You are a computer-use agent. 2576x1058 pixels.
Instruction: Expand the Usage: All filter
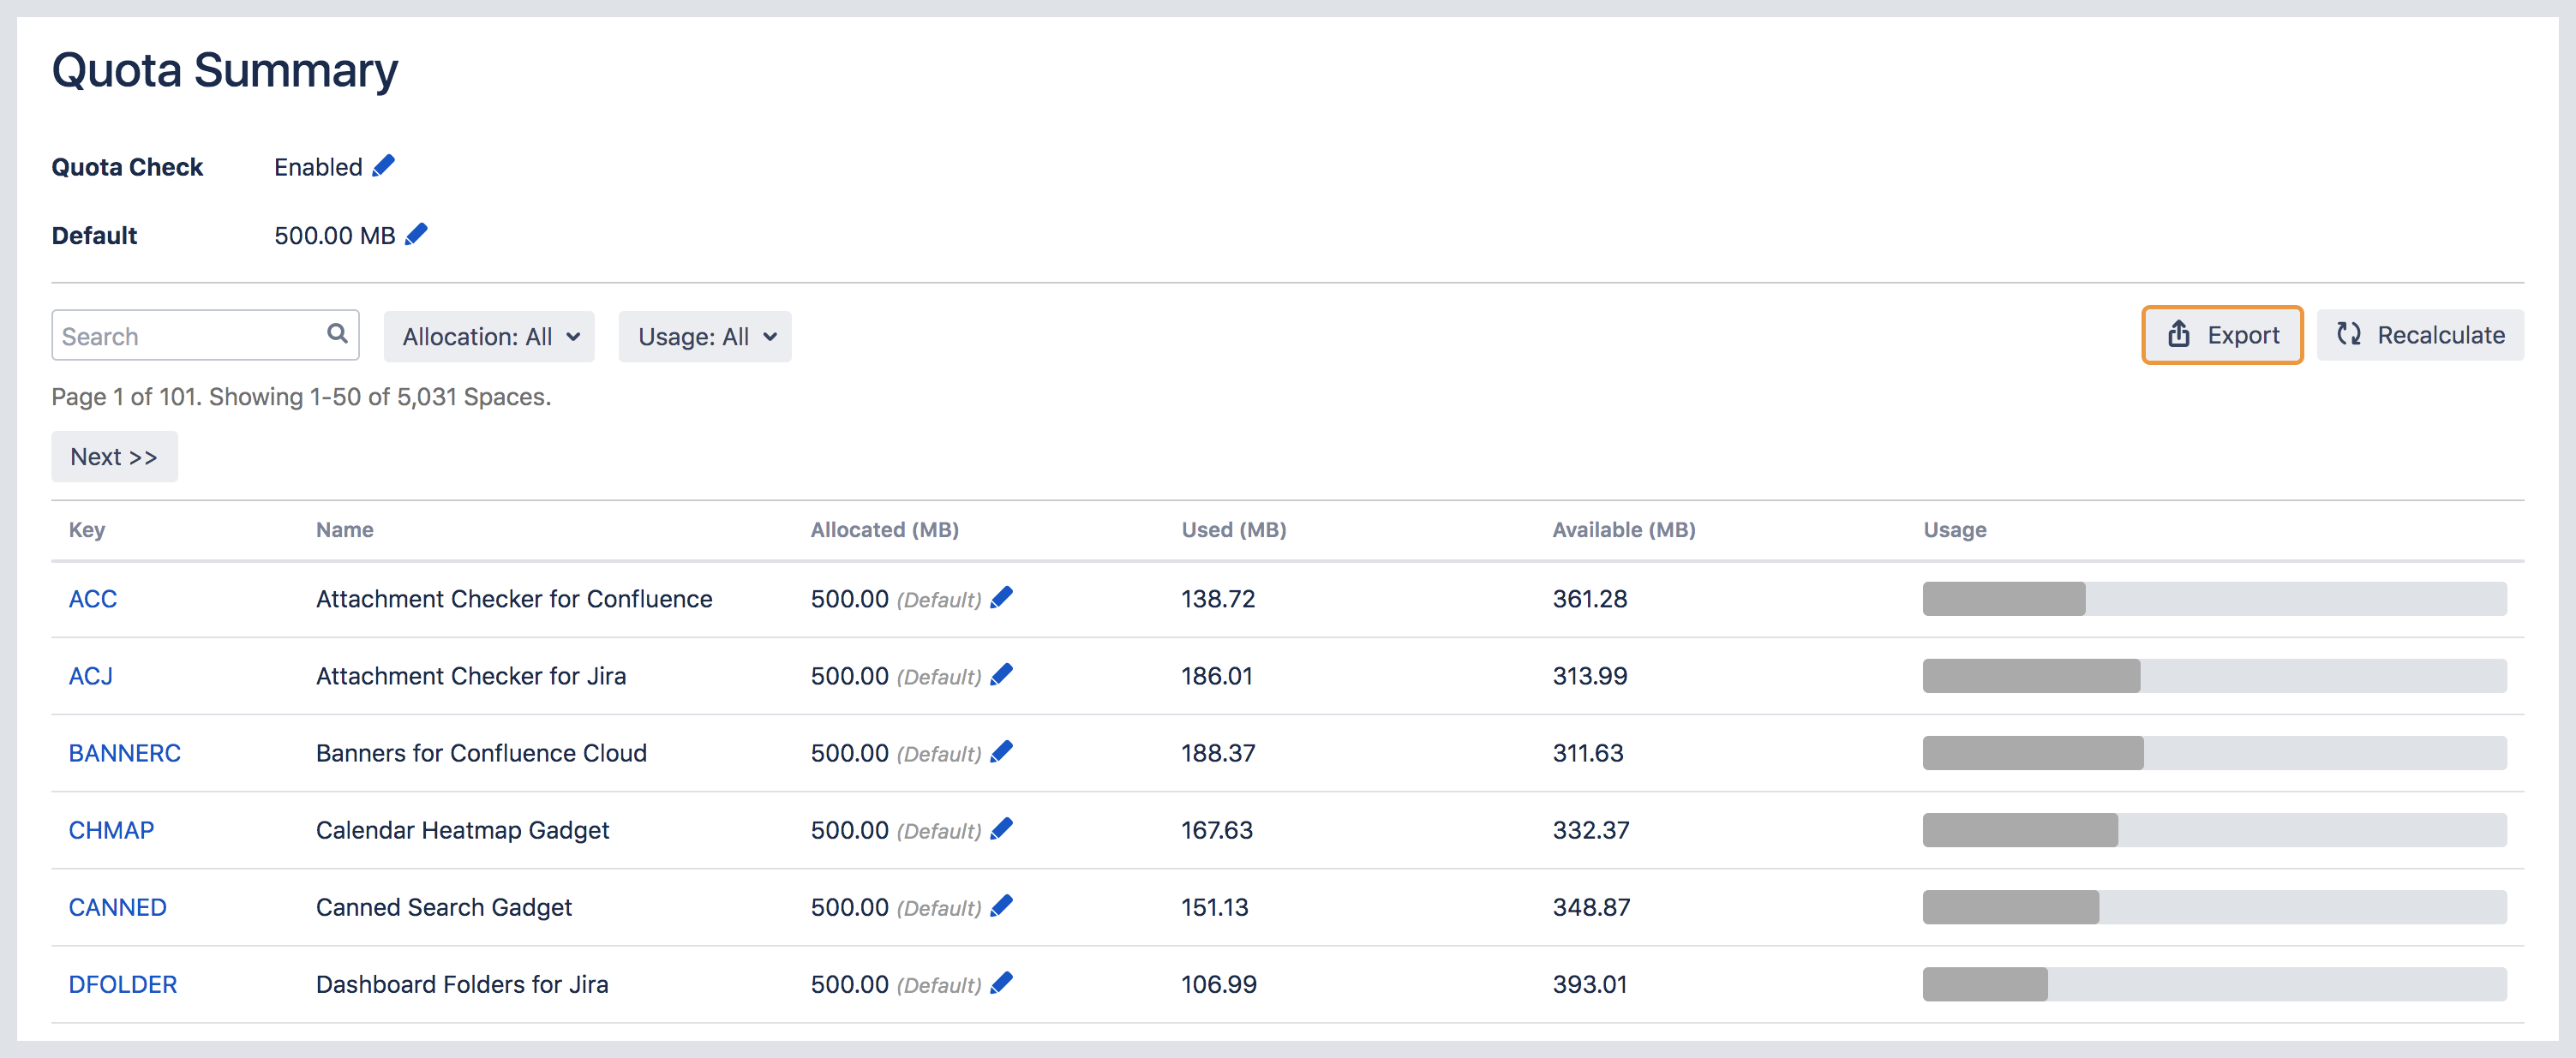pyautogui.click(x=705, y=337)
